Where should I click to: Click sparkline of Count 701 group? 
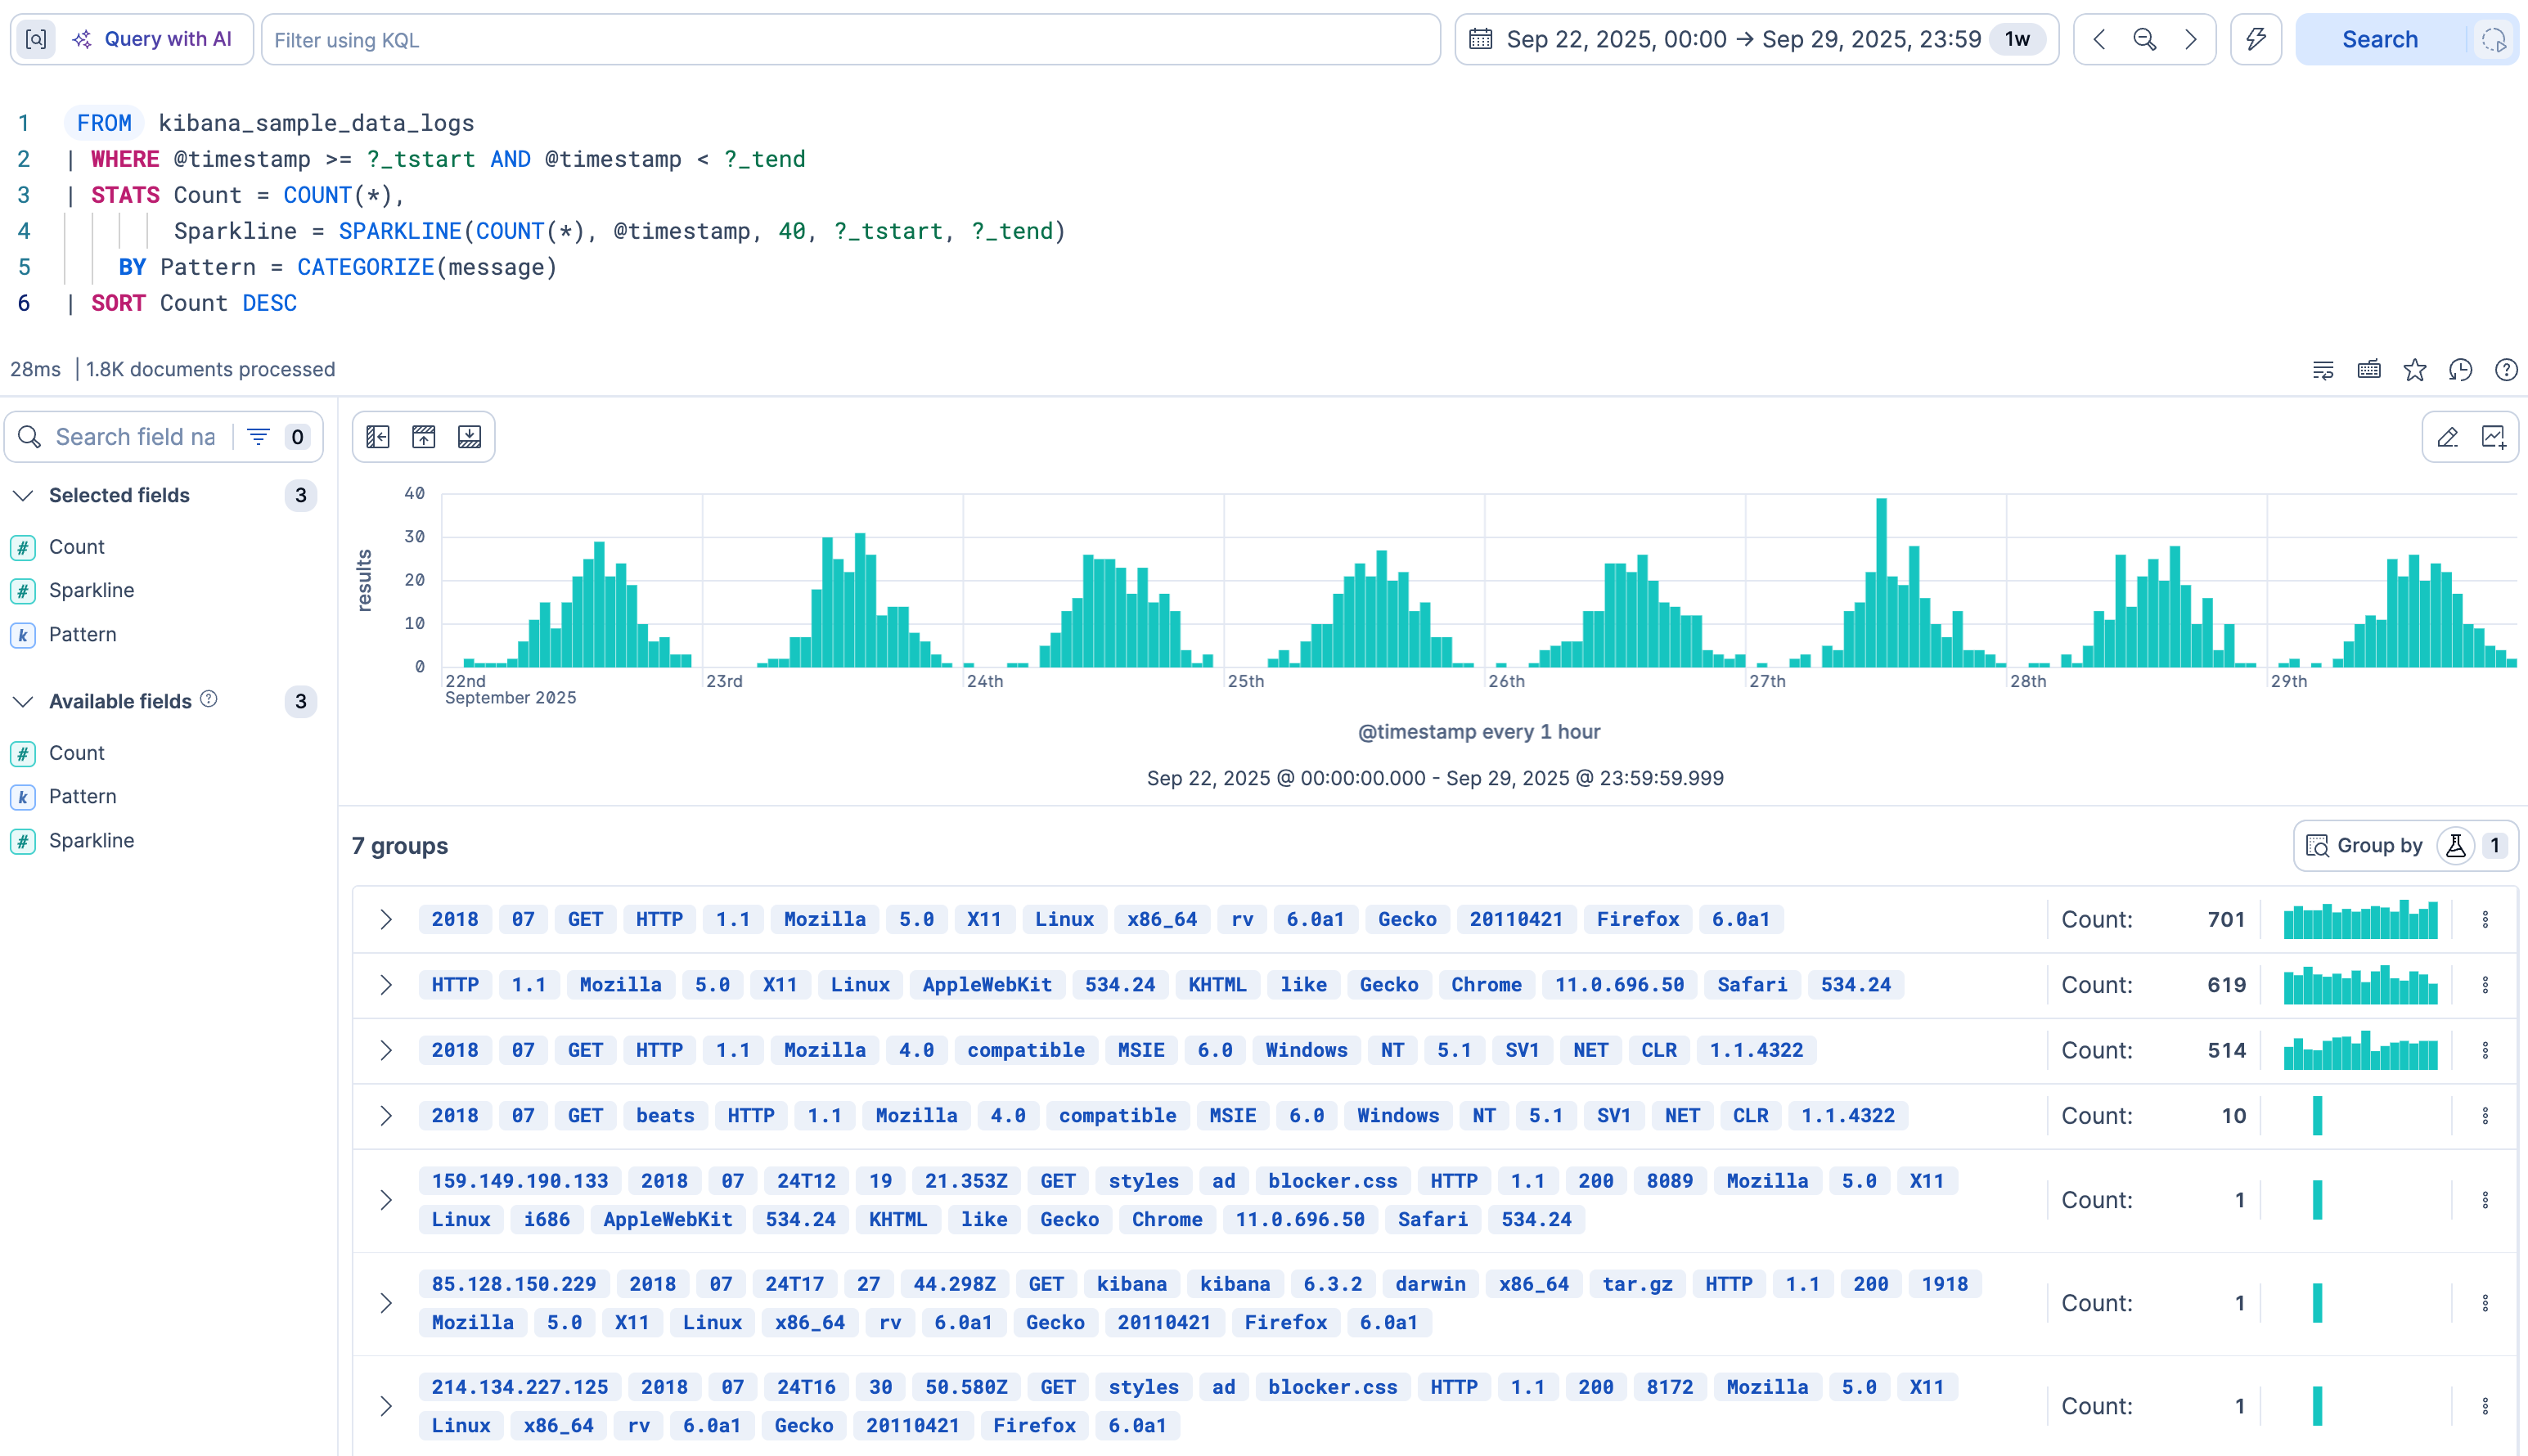click(2361, 920)
